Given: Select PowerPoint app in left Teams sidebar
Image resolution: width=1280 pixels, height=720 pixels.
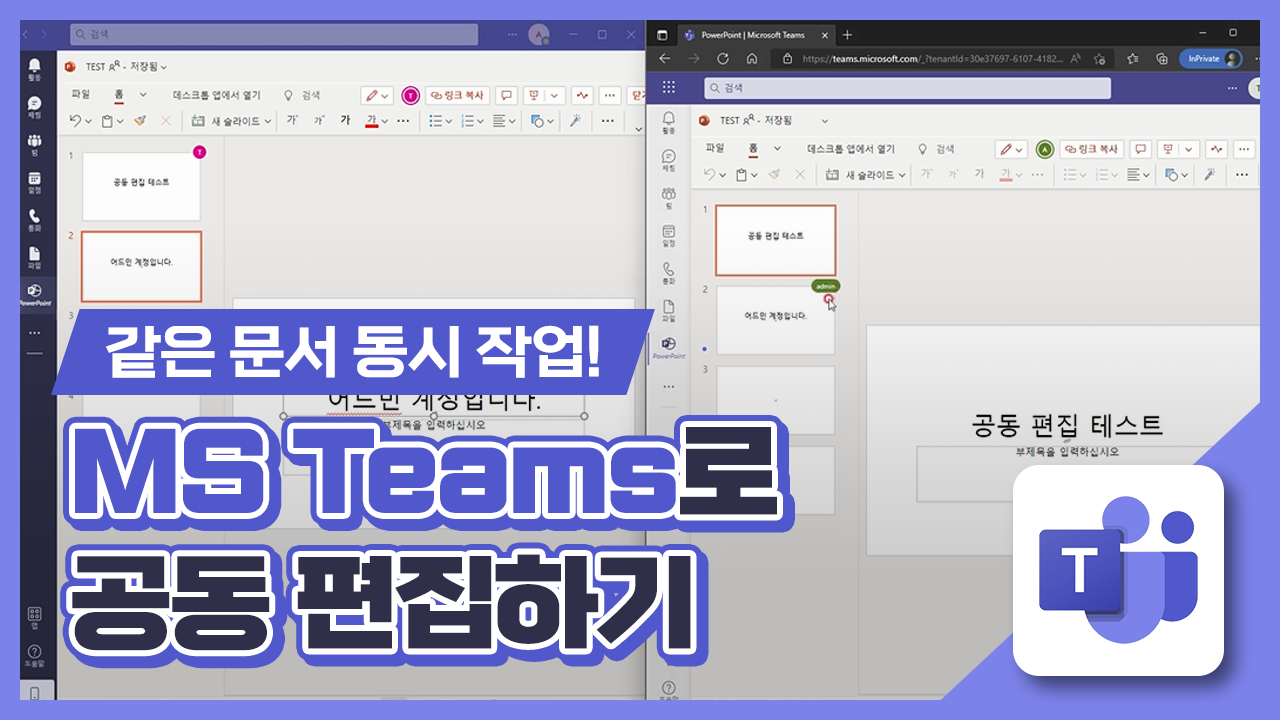Looking at the screenshot, I should click(x=35, y=294).
